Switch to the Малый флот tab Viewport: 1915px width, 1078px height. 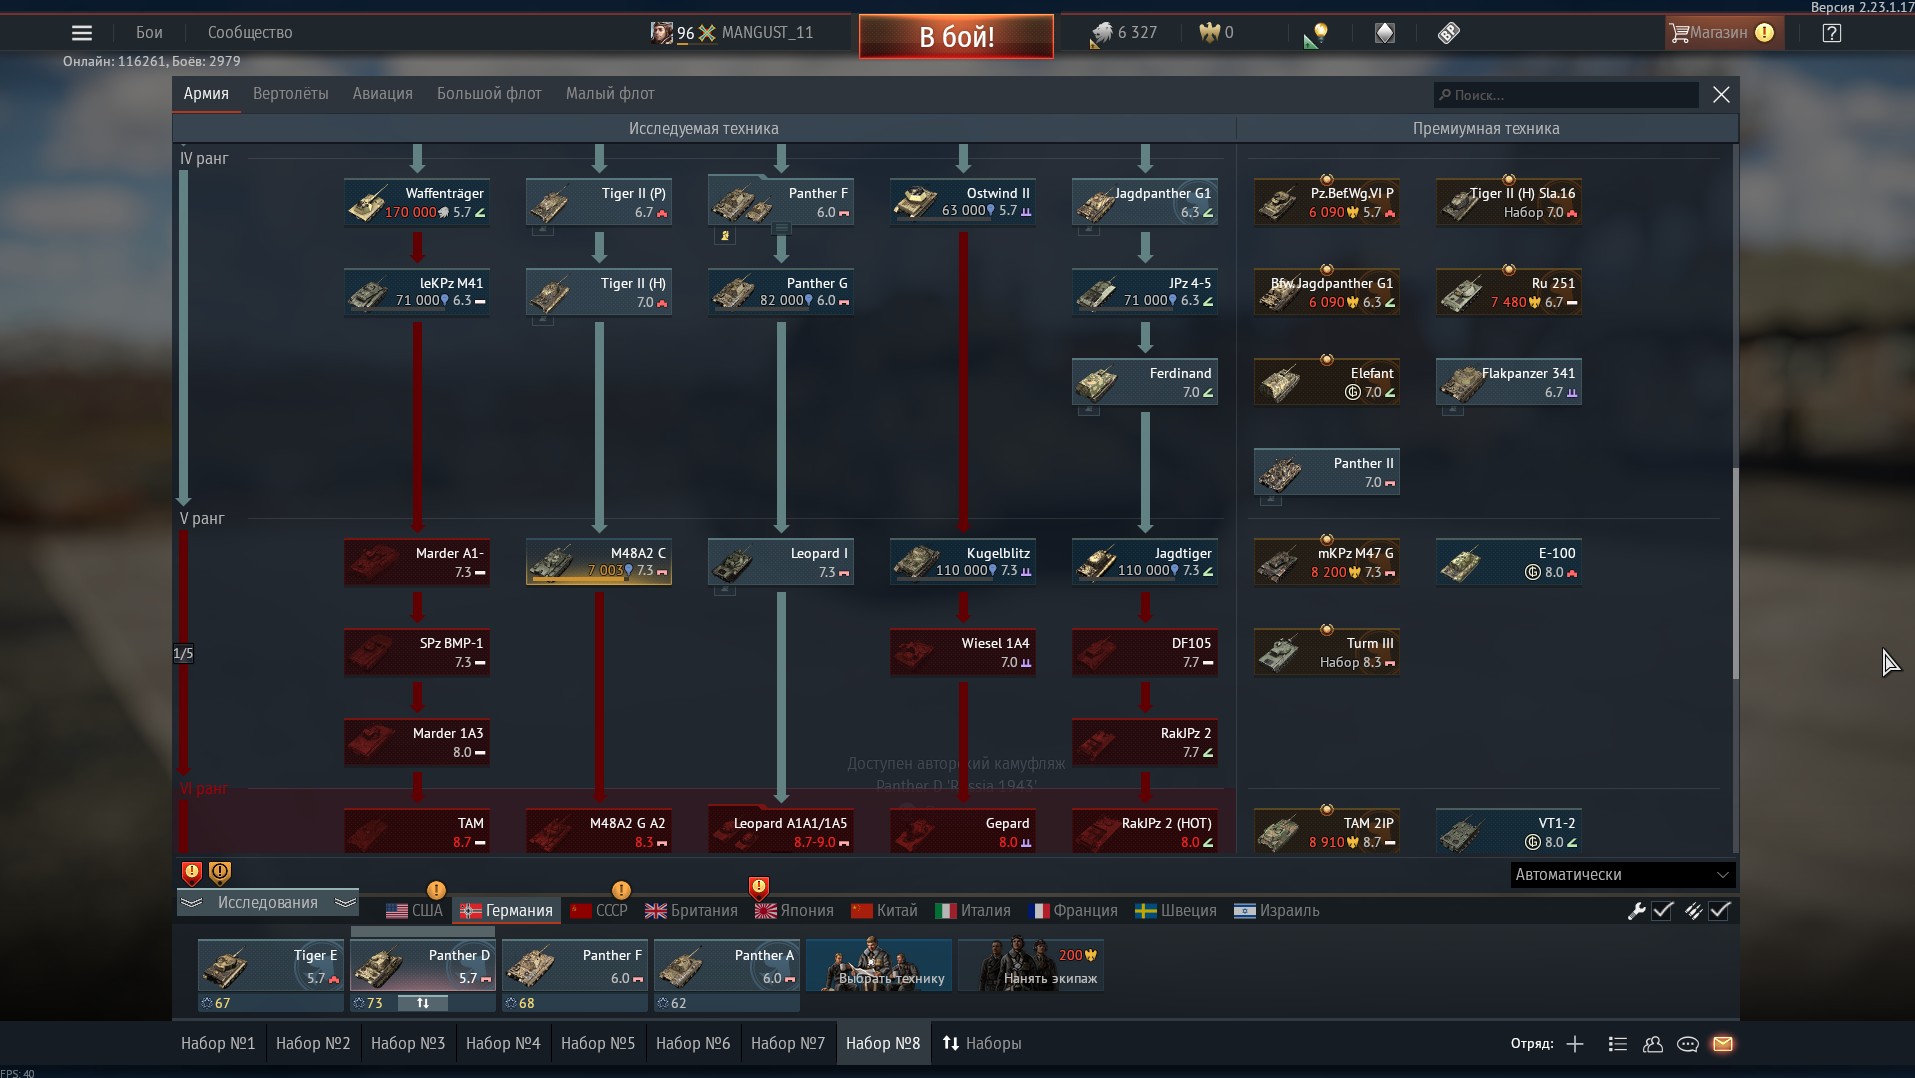tap(610, 94)
